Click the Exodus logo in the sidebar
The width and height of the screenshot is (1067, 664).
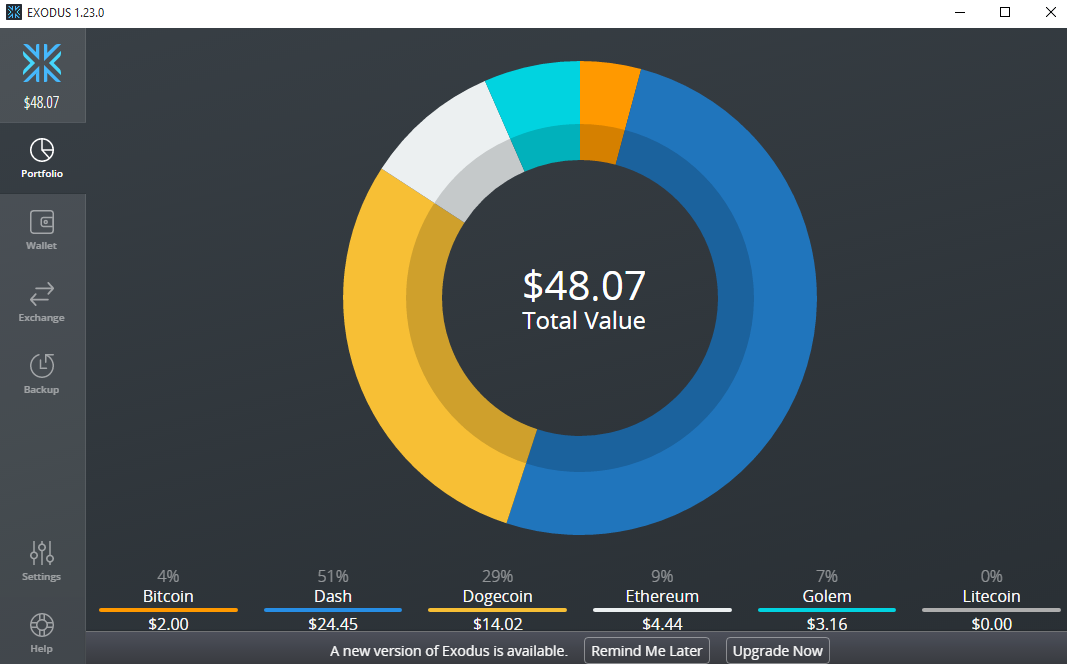(42, 63)
